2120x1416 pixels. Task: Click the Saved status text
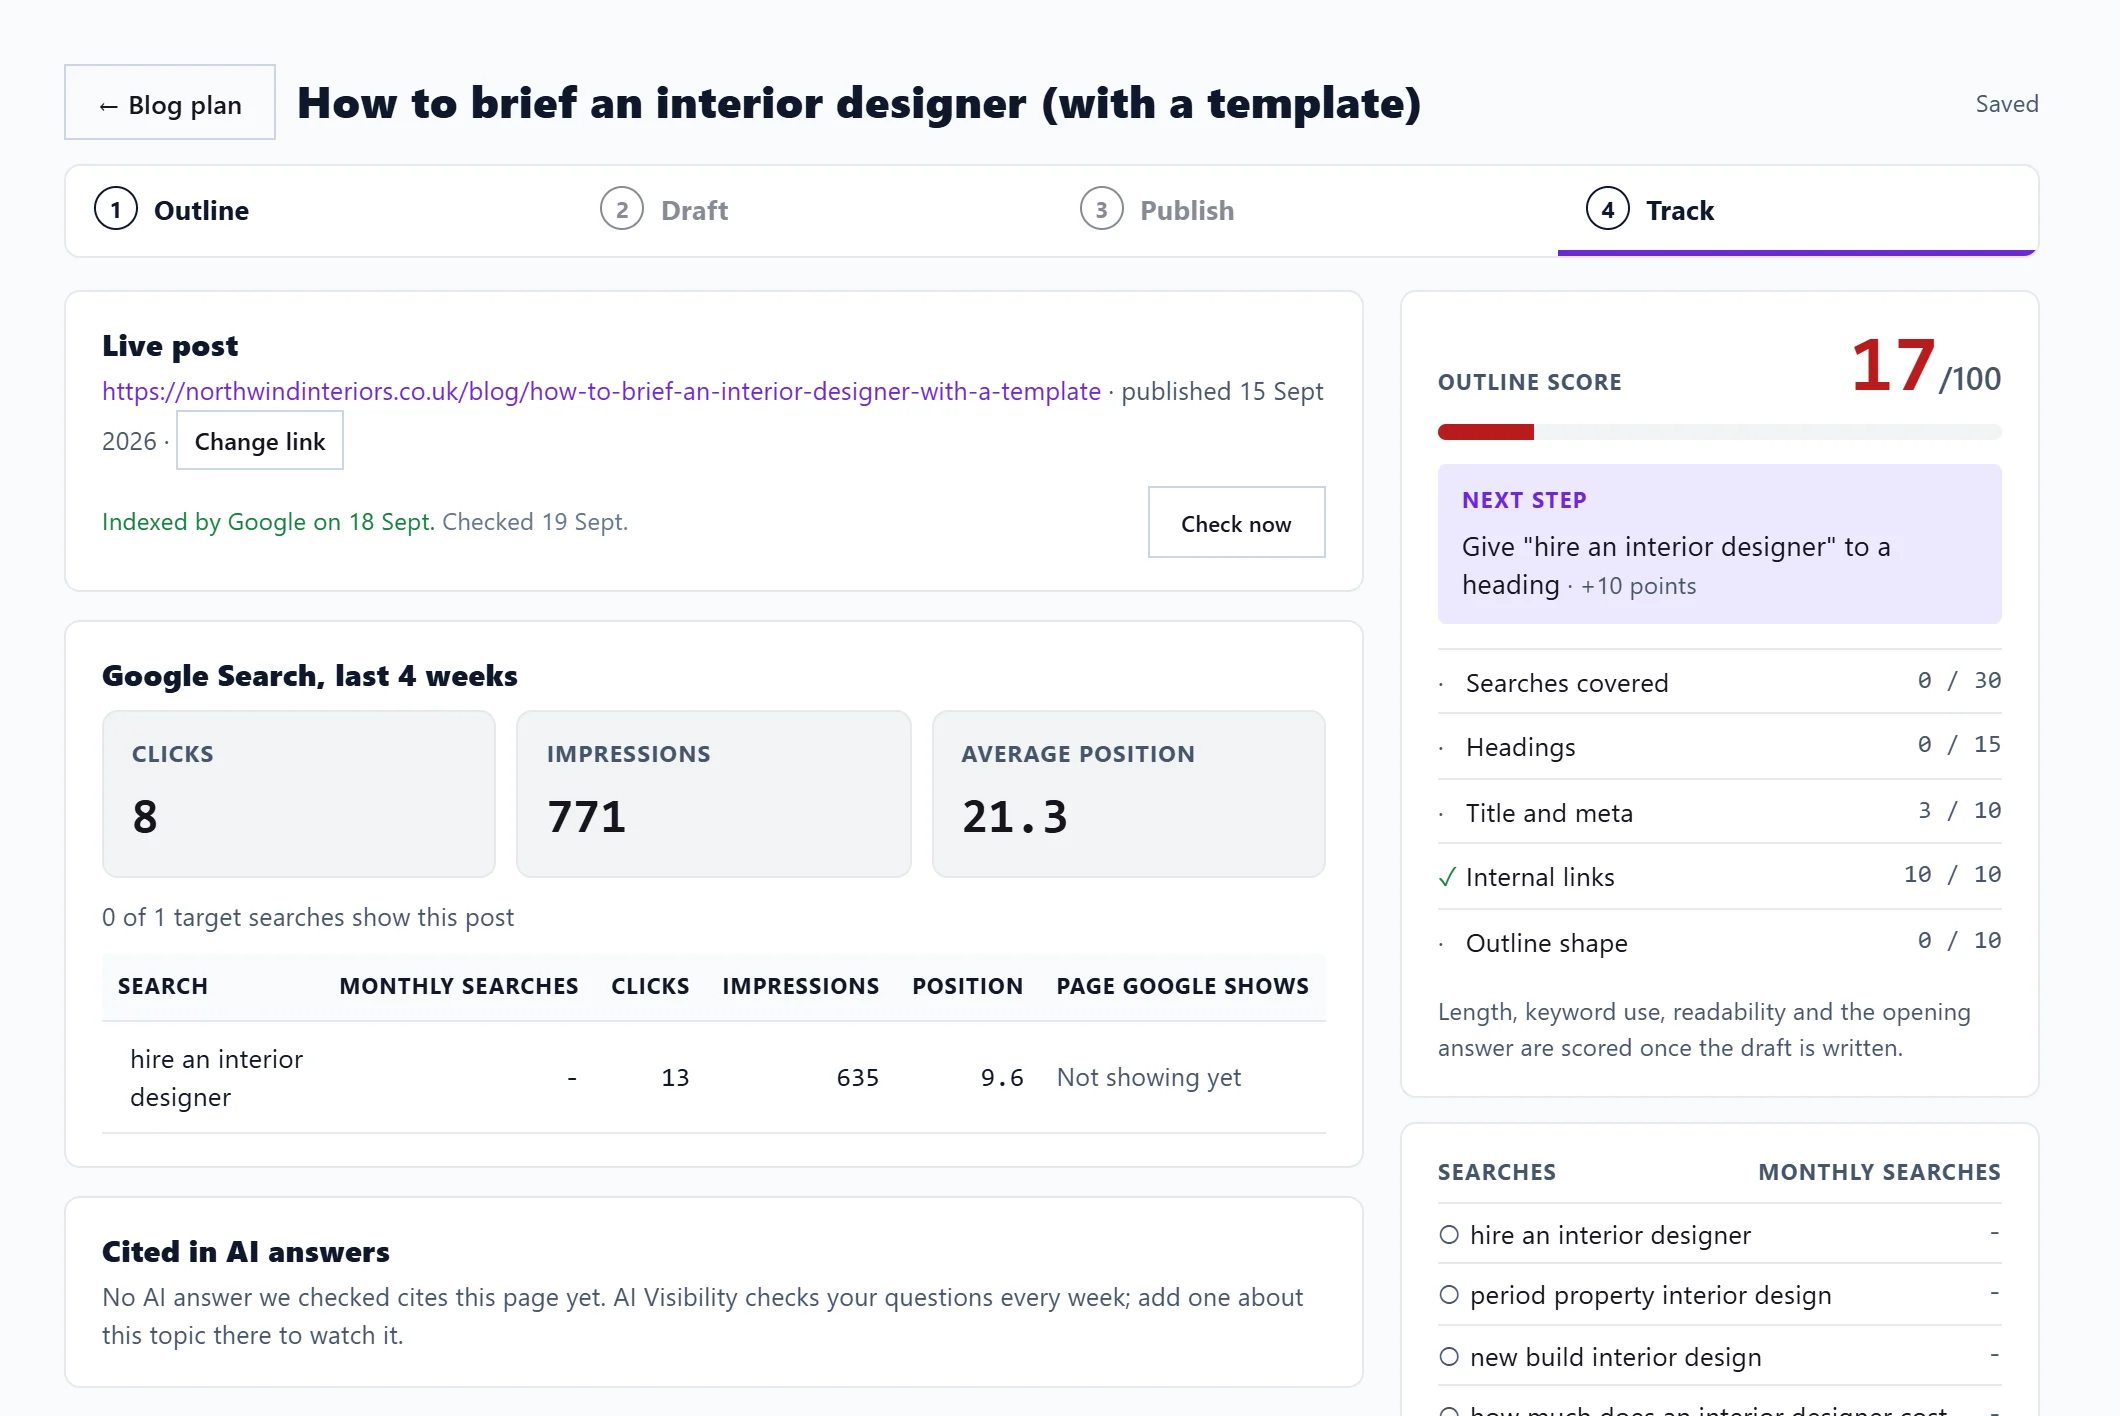click(x=2006, y=104)
